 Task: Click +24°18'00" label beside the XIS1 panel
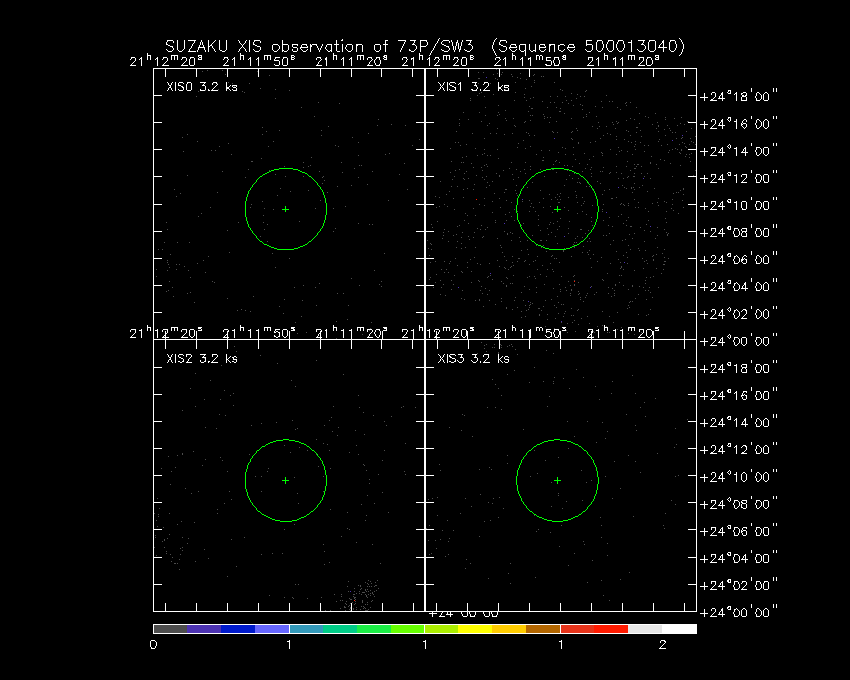pos(738,97)
